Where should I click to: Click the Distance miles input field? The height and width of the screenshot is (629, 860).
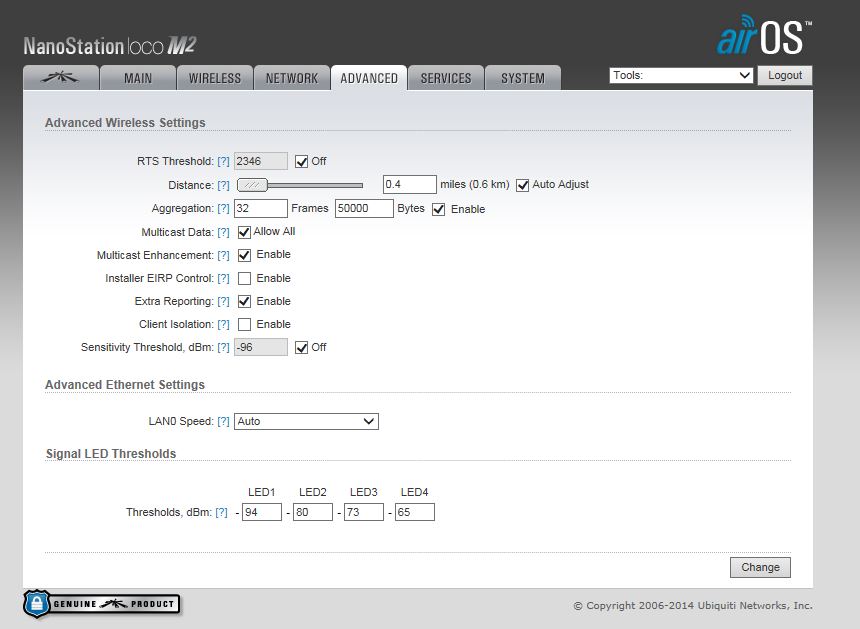410,185
